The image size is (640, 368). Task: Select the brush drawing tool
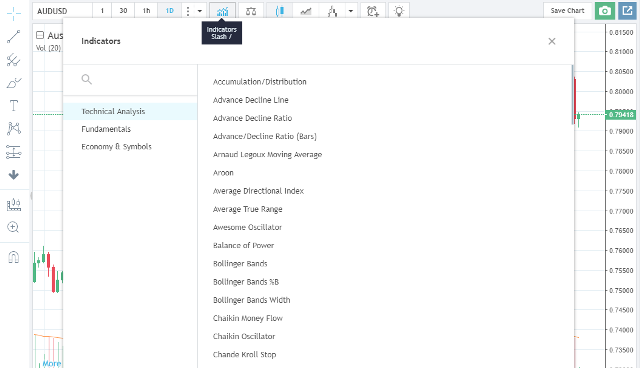pyautogui.click(x=13, y=83)
